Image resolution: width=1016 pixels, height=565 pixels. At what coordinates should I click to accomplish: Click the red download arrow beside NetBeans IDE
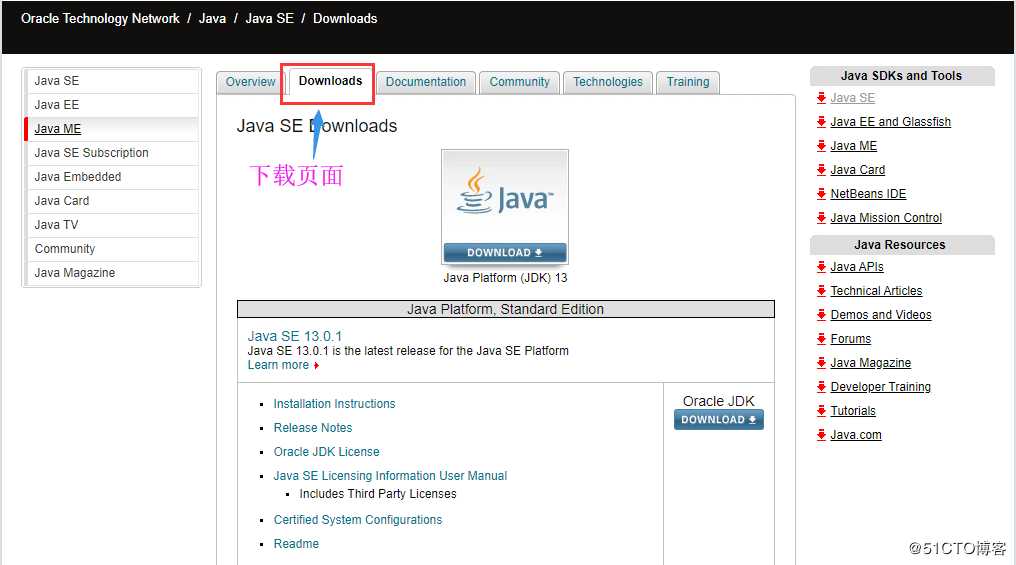pos(821,194)
